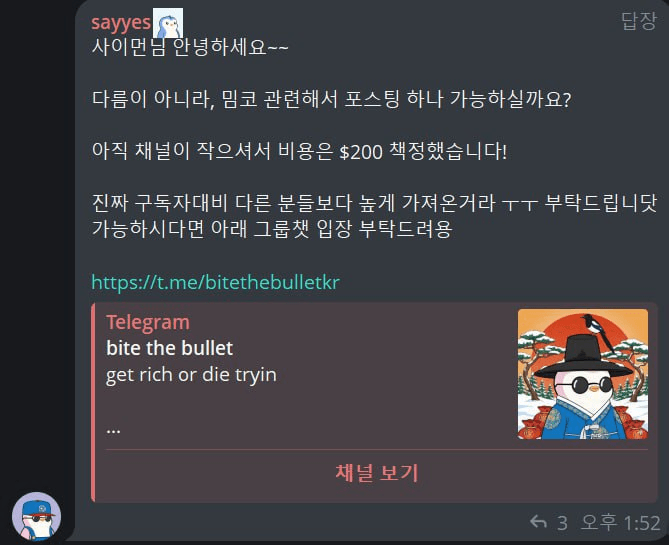This screenshot has height=545, width=669.
Task: Click the get rich or die tryin description
Action: (191, 375)
